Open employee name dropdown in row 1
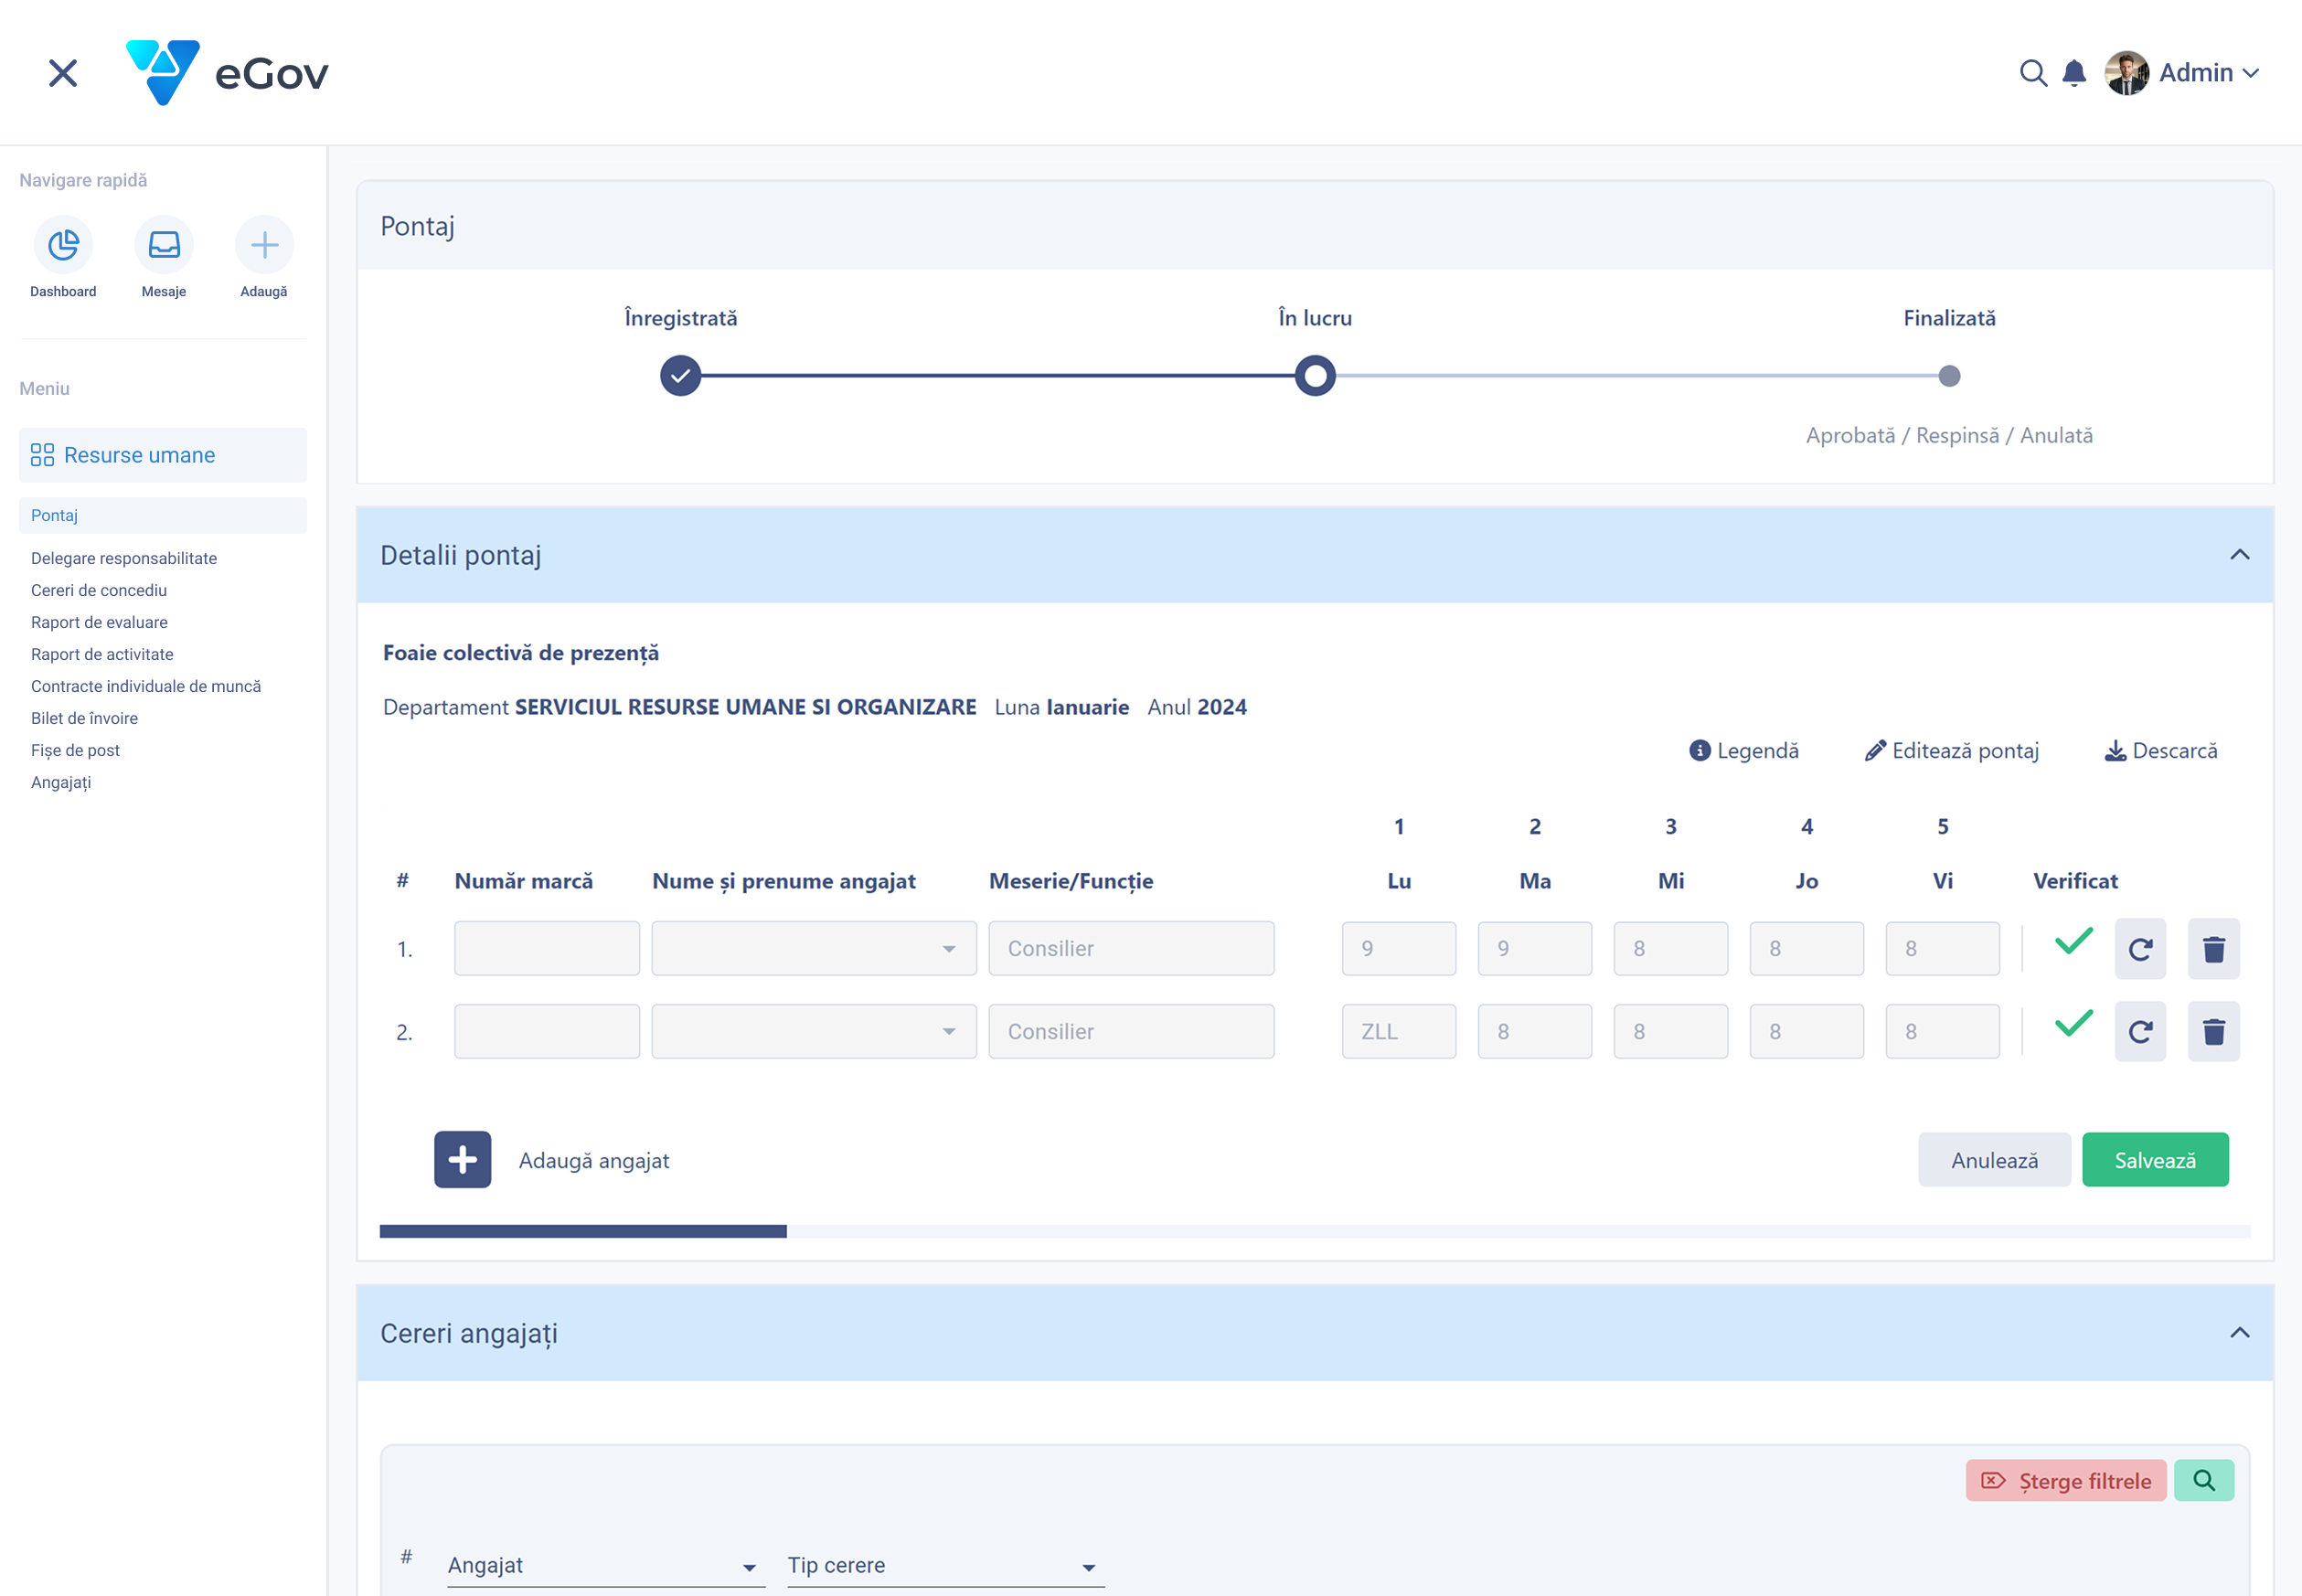 point(813,949)
